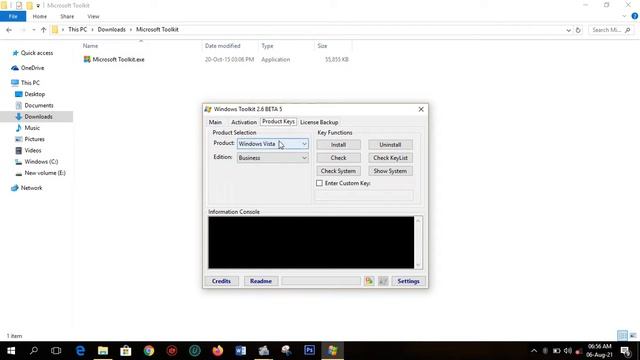
Task: Open the Edition dropdown showing Business
Action: pyautogui.click(x=273, y=158)
